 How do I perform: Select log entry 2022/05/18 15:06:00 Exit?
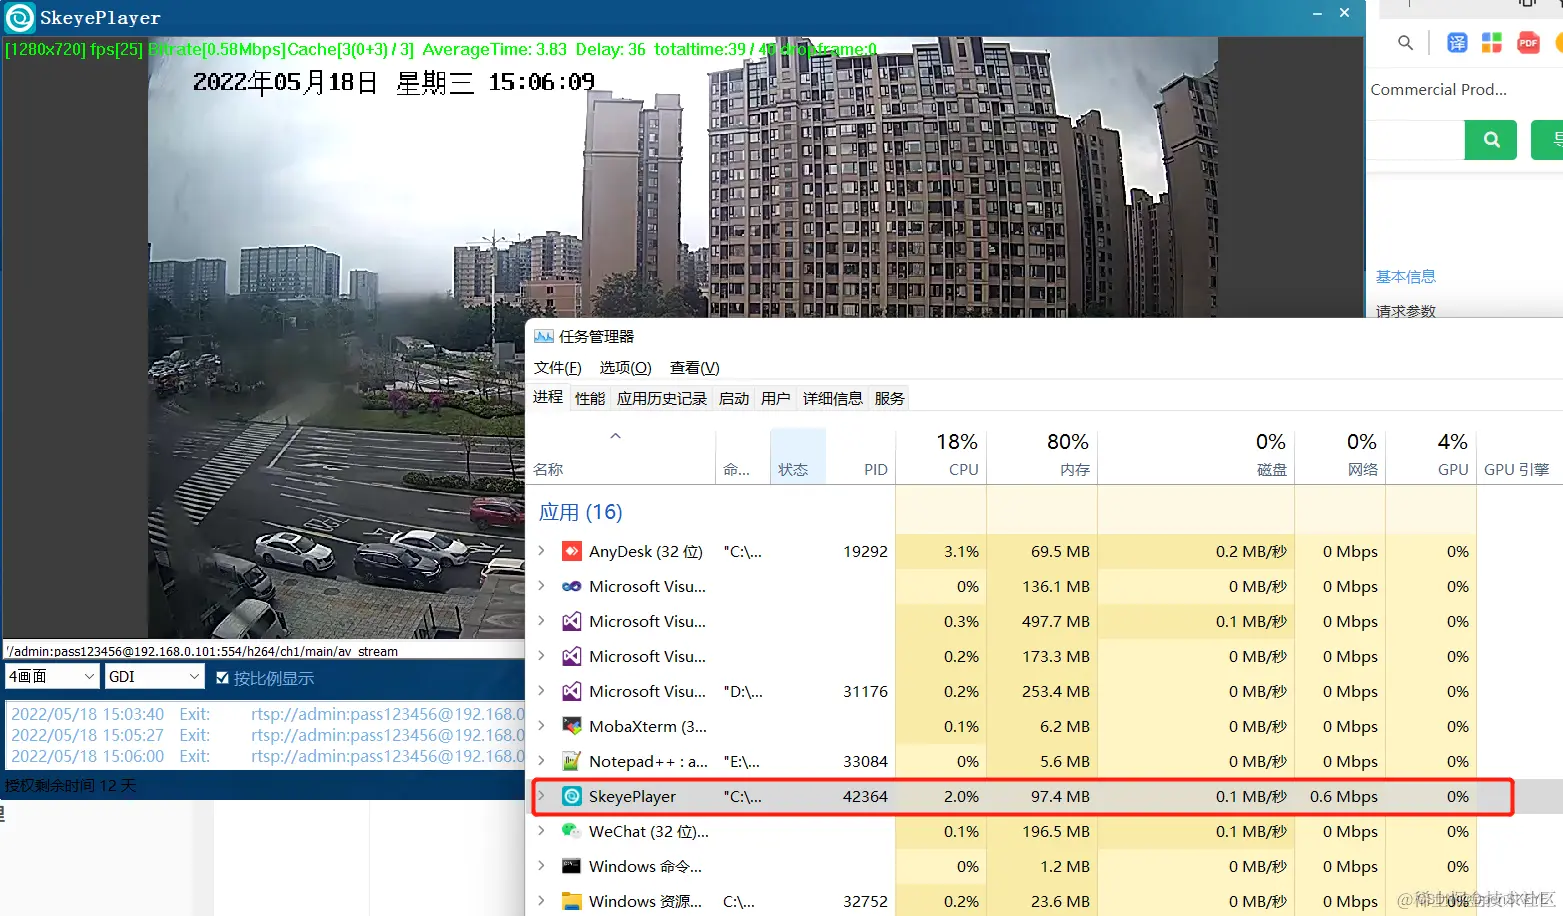pos(267,756)
